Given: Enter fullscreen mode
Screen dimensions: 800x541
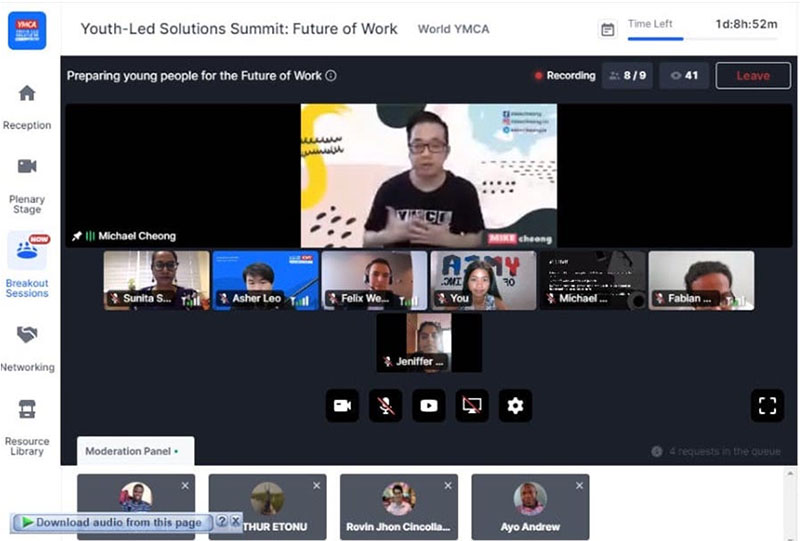Looking at the screenshot, I should [x=767, y=406].
